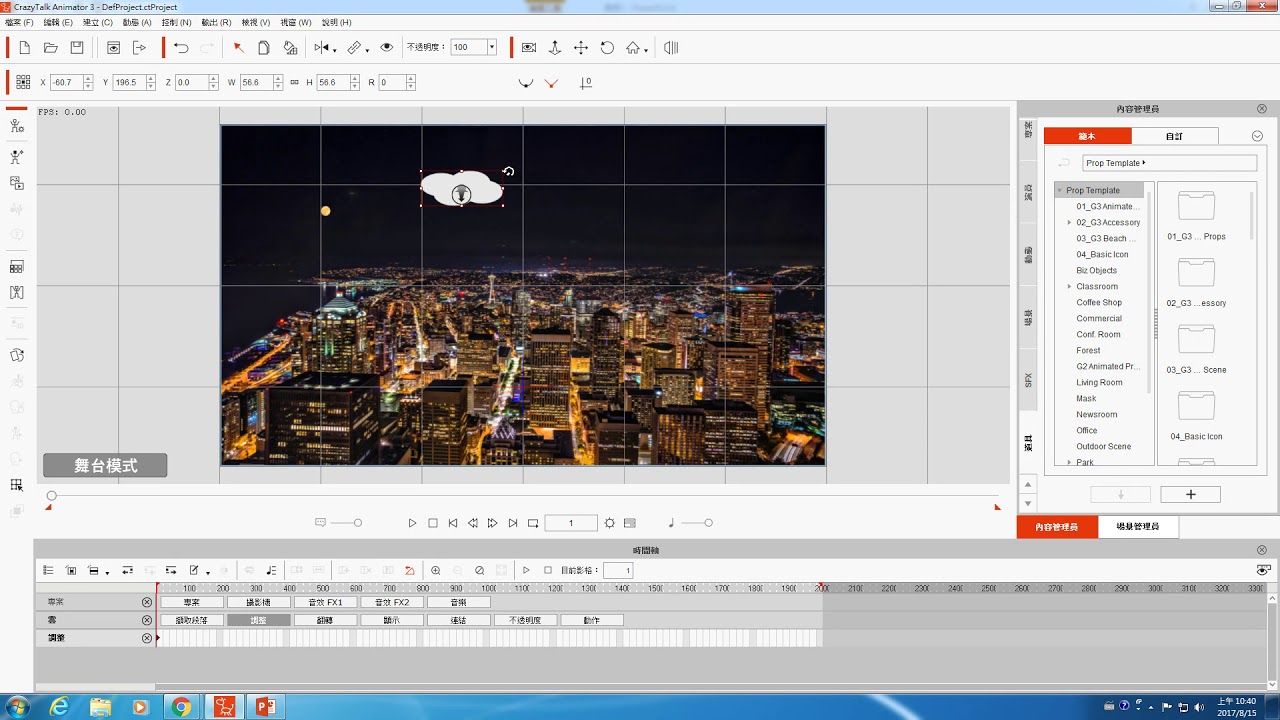The height and width of the screenshot is (720, 1280).
Task: Open the 04_Basic Icon folder thumbnail
Action: (x=1196, y=407)
